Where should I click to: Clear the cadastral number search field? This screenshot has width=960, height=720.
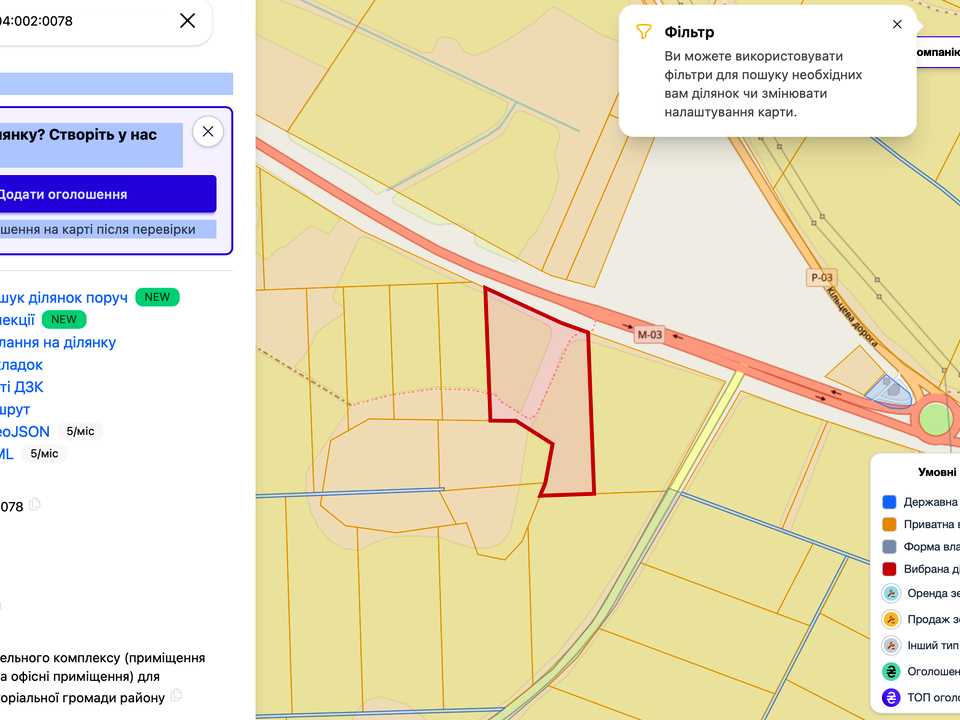187,21
